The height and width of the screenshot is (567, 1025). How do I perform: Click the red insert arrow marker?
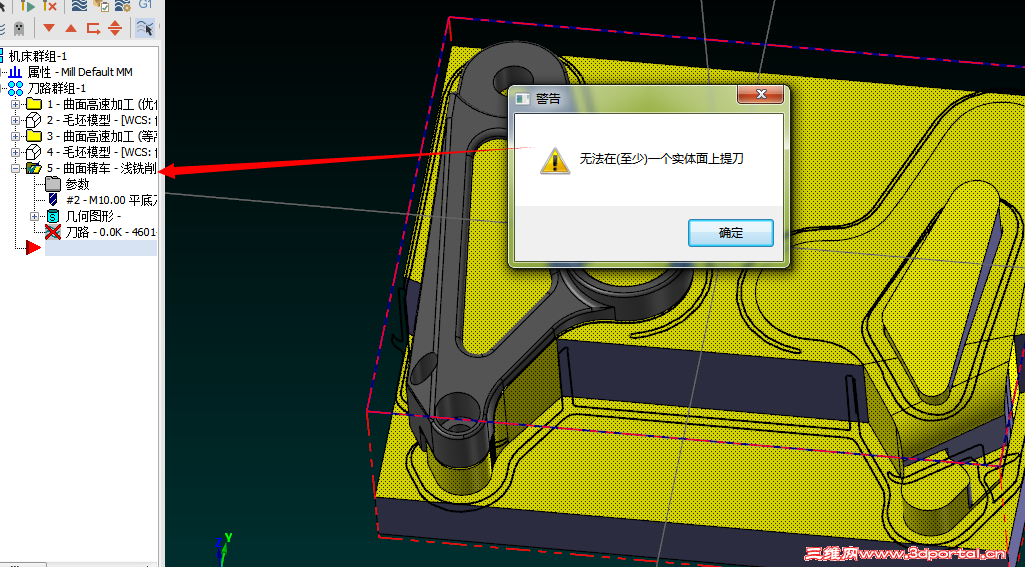(33, 247)
